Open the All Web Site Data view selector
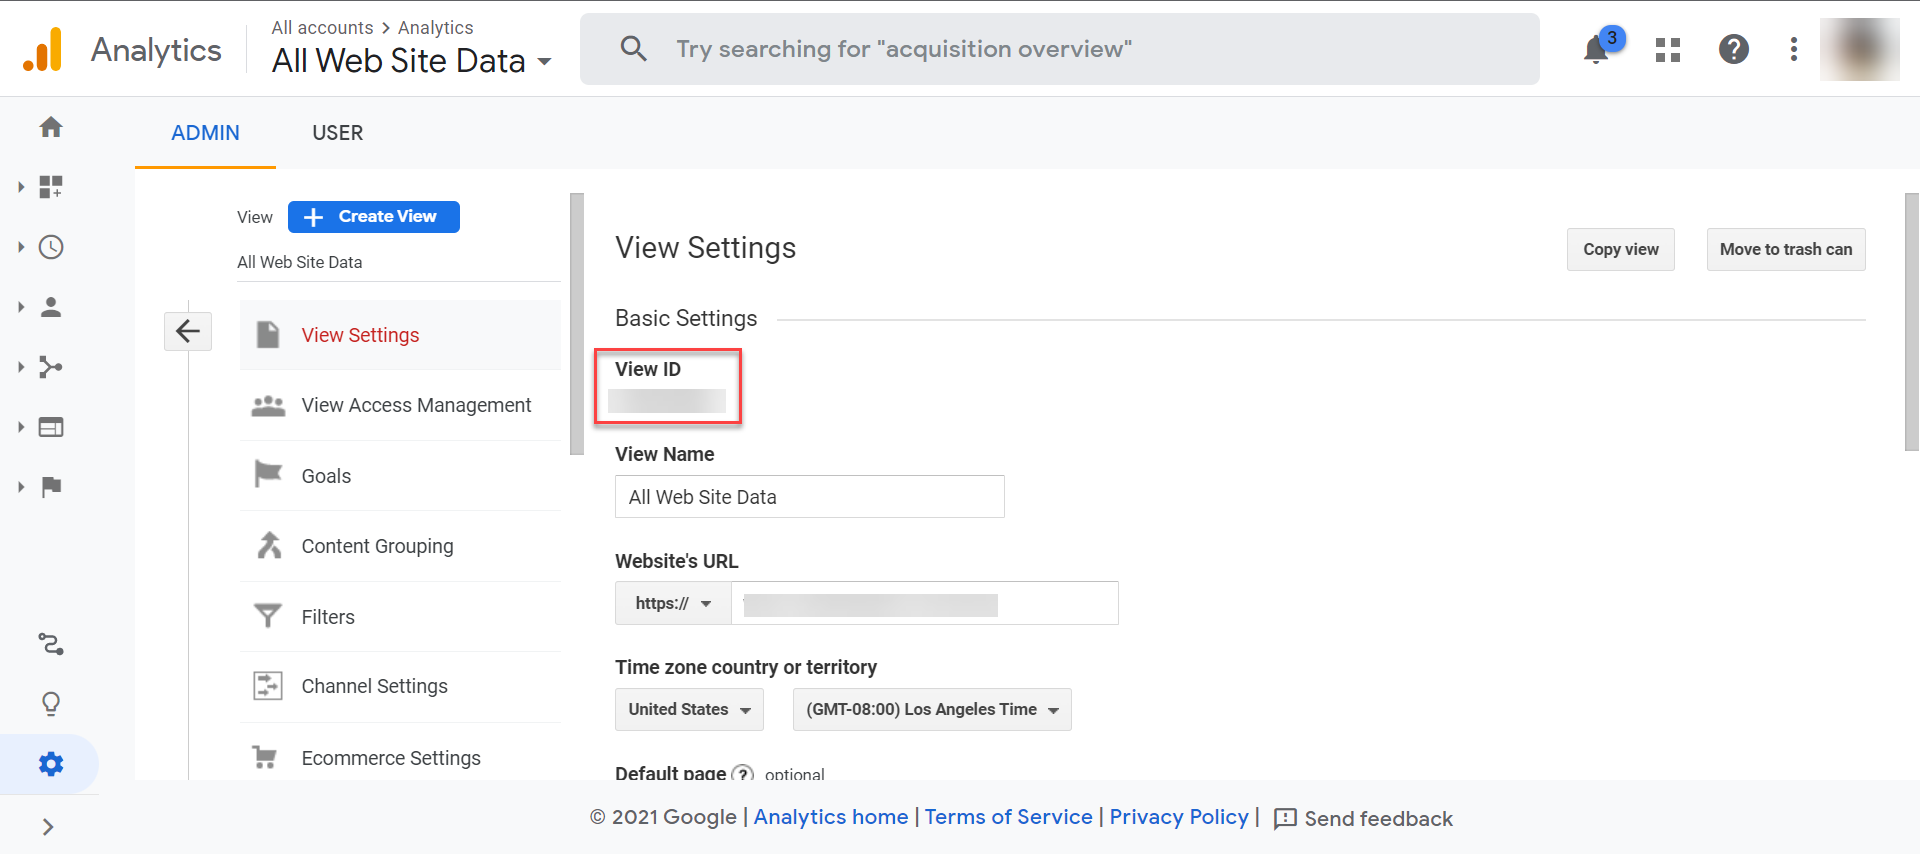The image size is (1920, 854). 412,61
